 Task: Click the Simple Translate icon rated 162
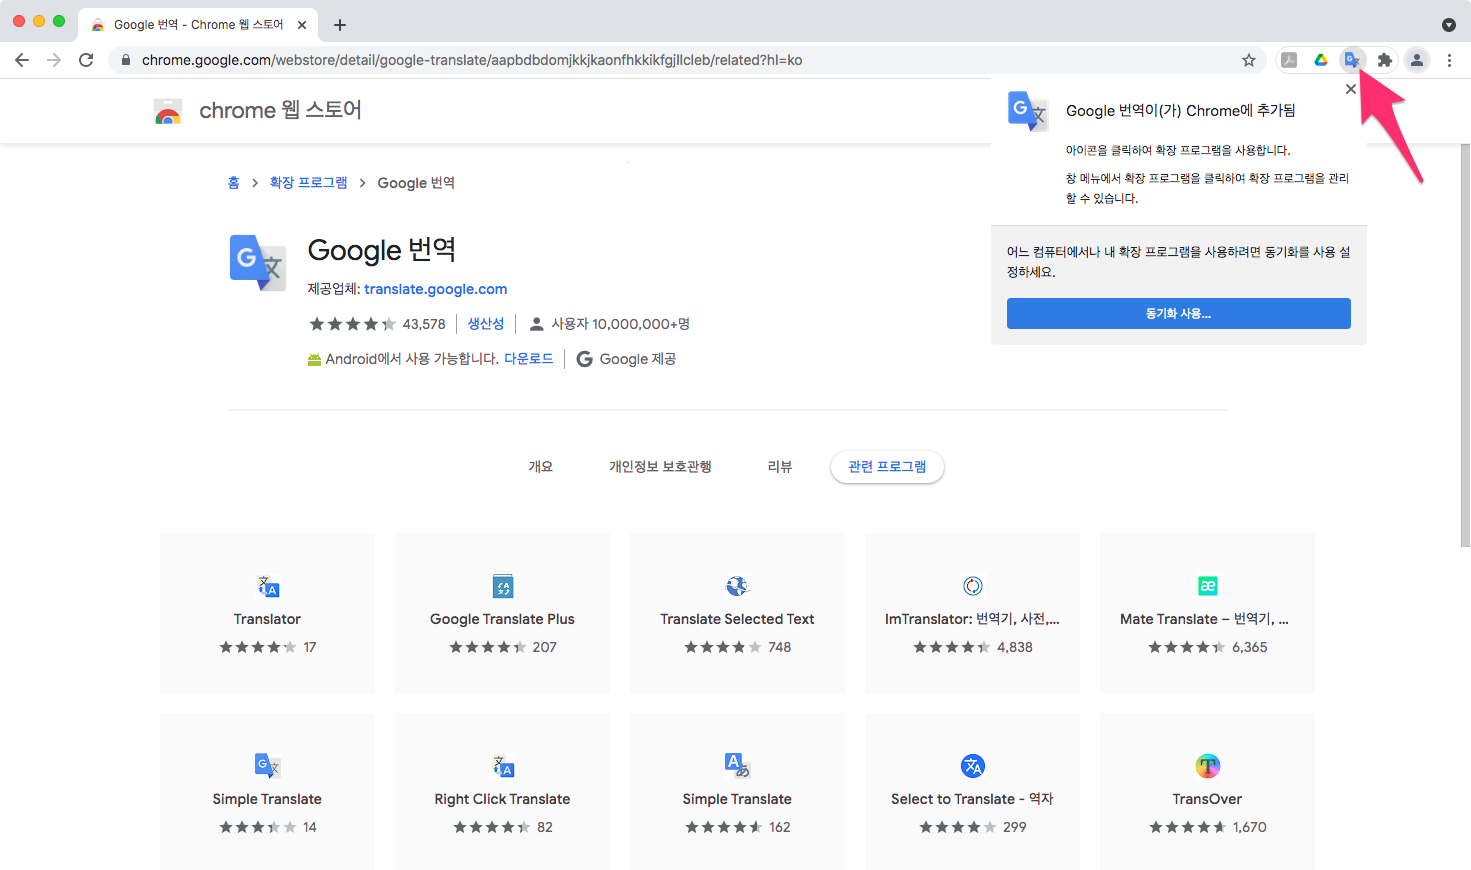point(737,766)
